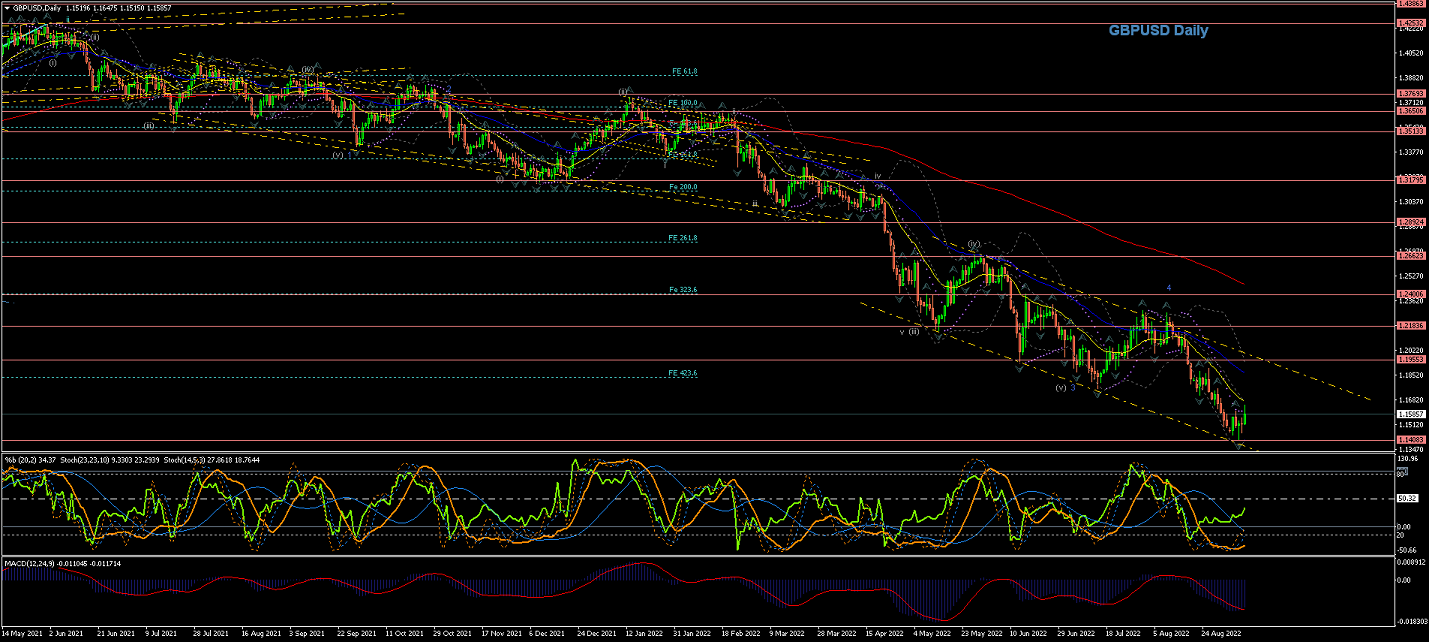Select the FE 423.6 Fibonacci expansion label

tap(683, 373)
